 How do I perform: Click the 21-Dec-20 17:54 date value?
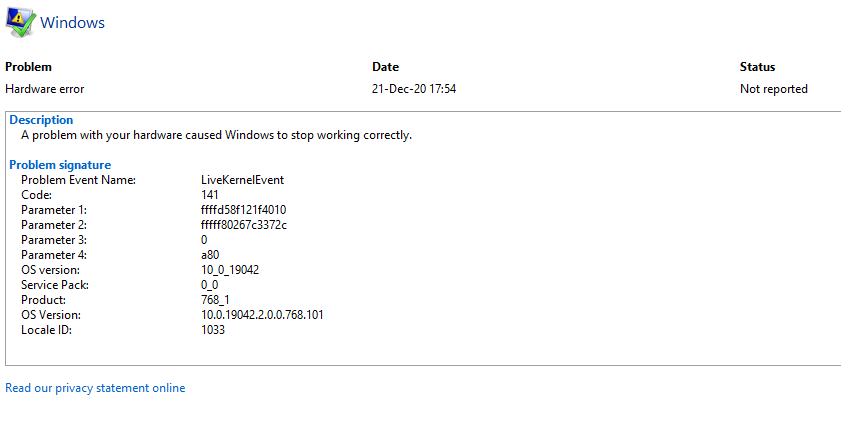(414, 89)
